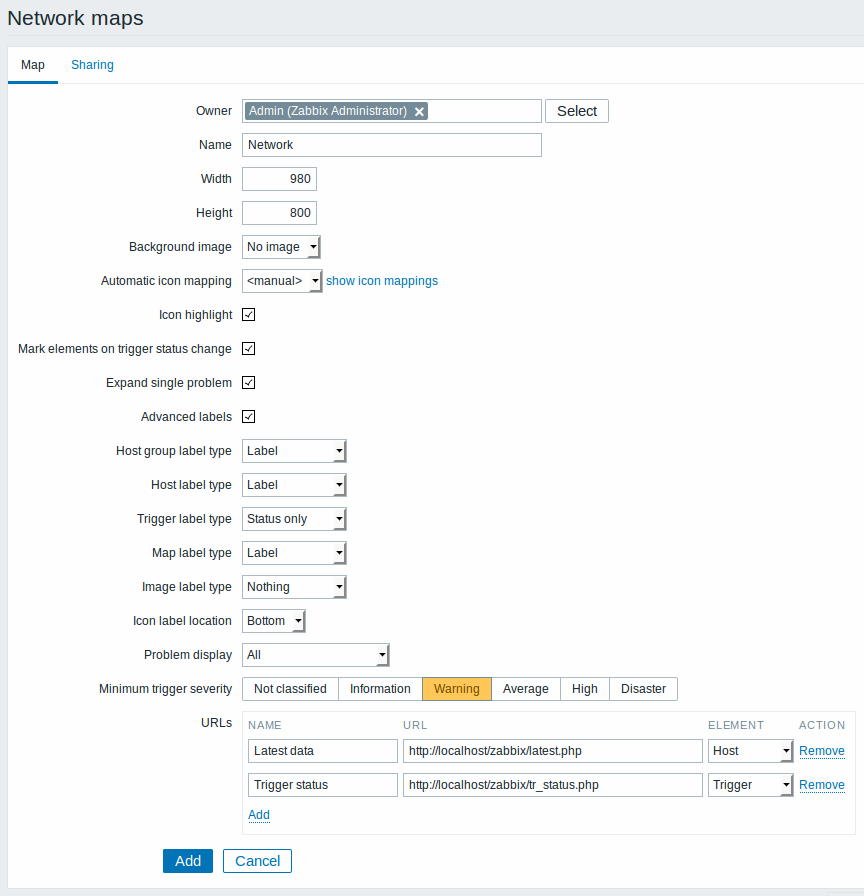
Task: Click the Name input field
Action: (x=391, y=145)
